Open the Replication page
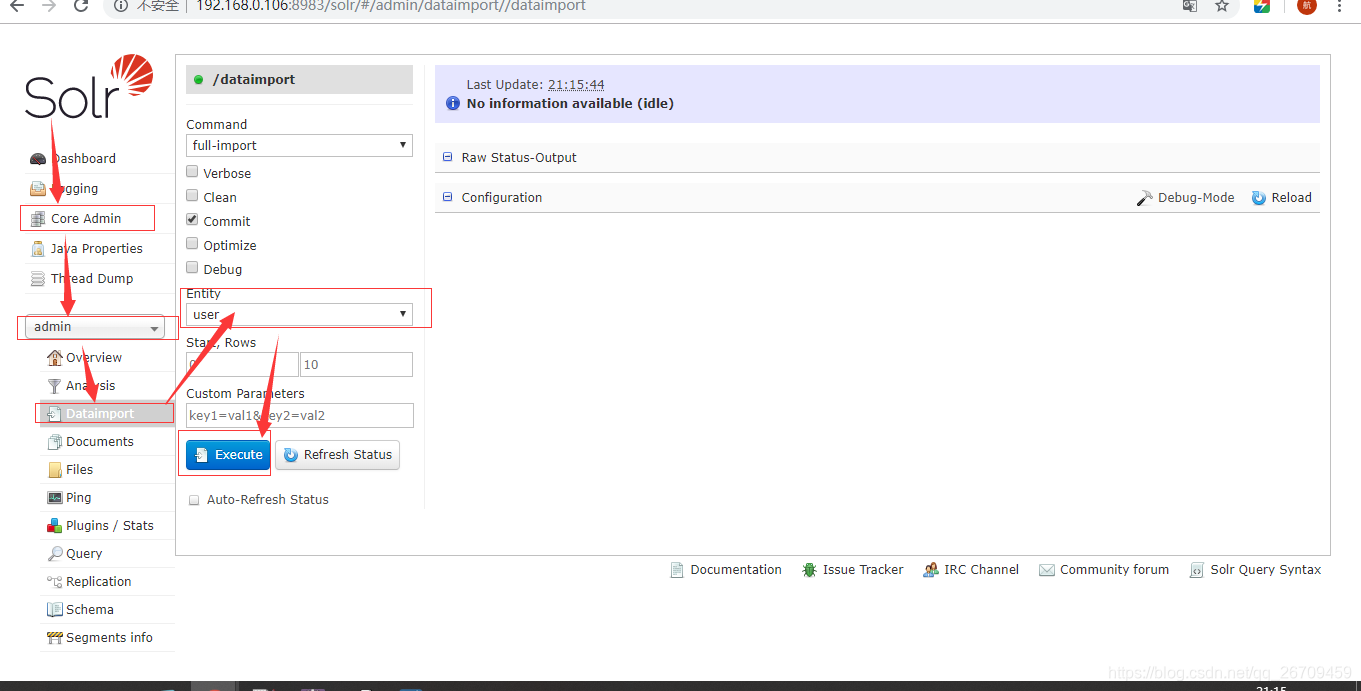Viewport: 1361px width, 691px height. 98,581
